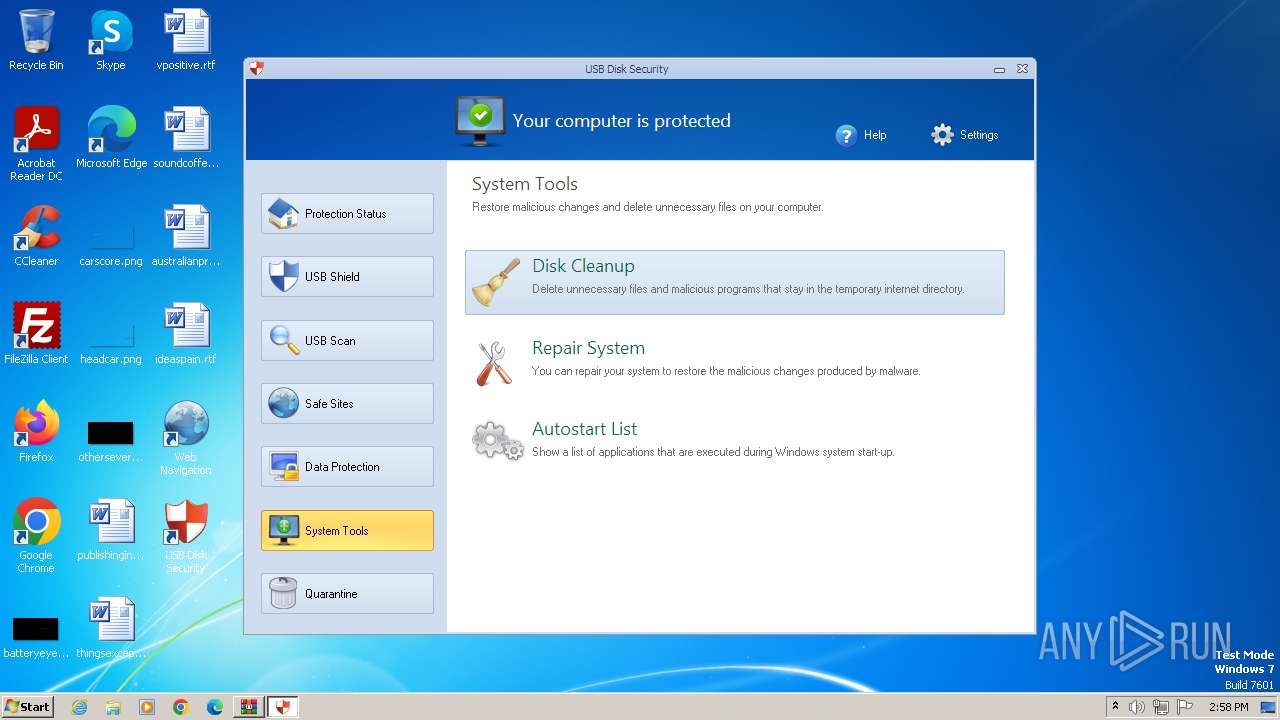
Task: Click the USB Disk Security title bar shield icon
Action: click(257, 69)
